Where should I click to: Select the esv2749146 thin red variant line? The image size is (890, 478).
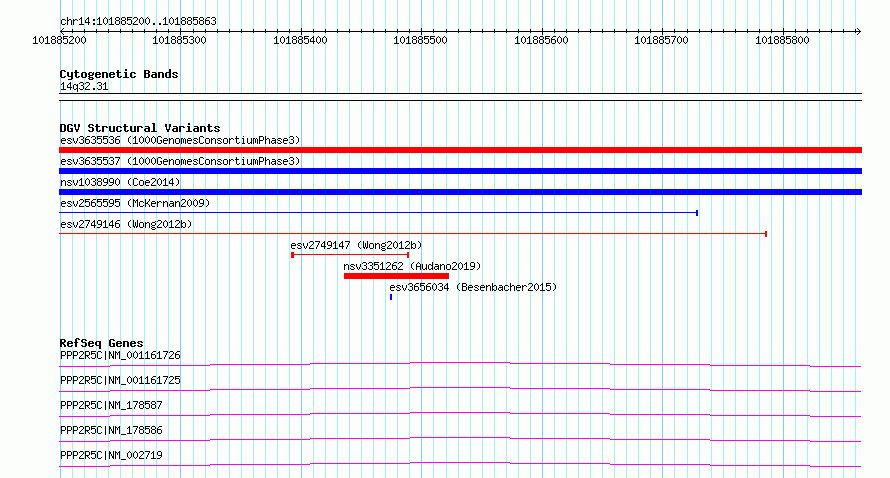[x=413, y=234]
